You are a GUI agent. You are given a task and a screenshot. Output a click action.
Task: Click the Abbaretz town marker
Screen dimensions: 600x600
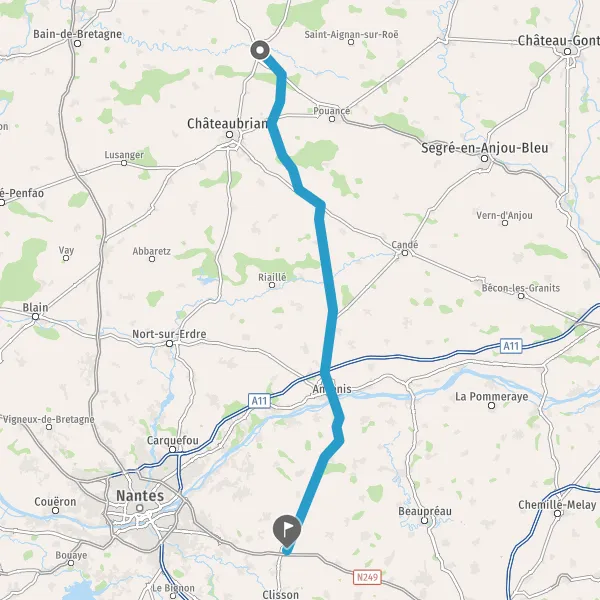[x=152, y=259]
